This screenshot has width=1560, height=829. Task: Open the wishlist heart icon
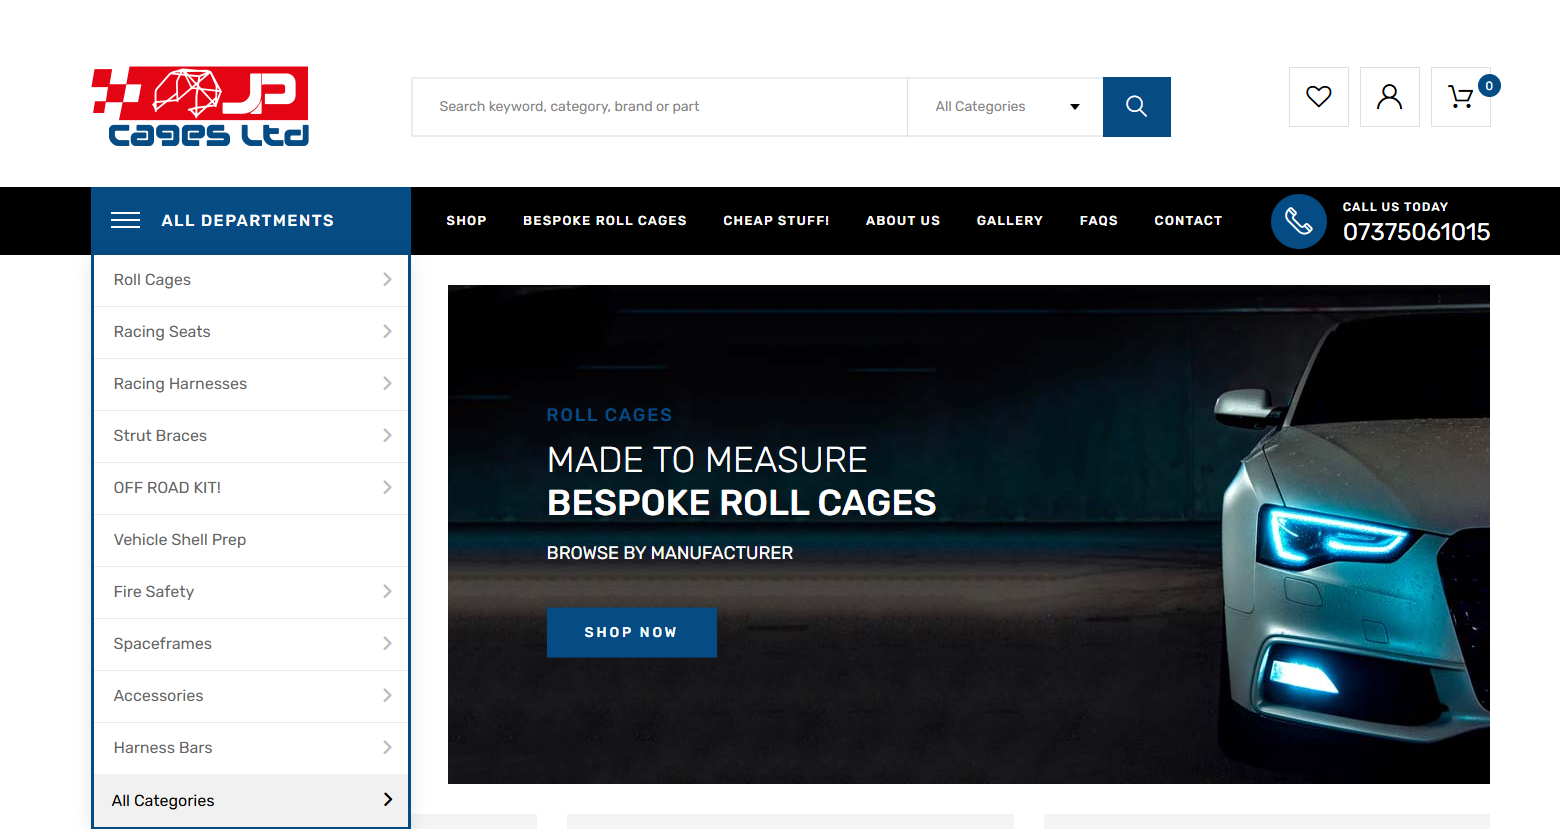coord(1318,97)
